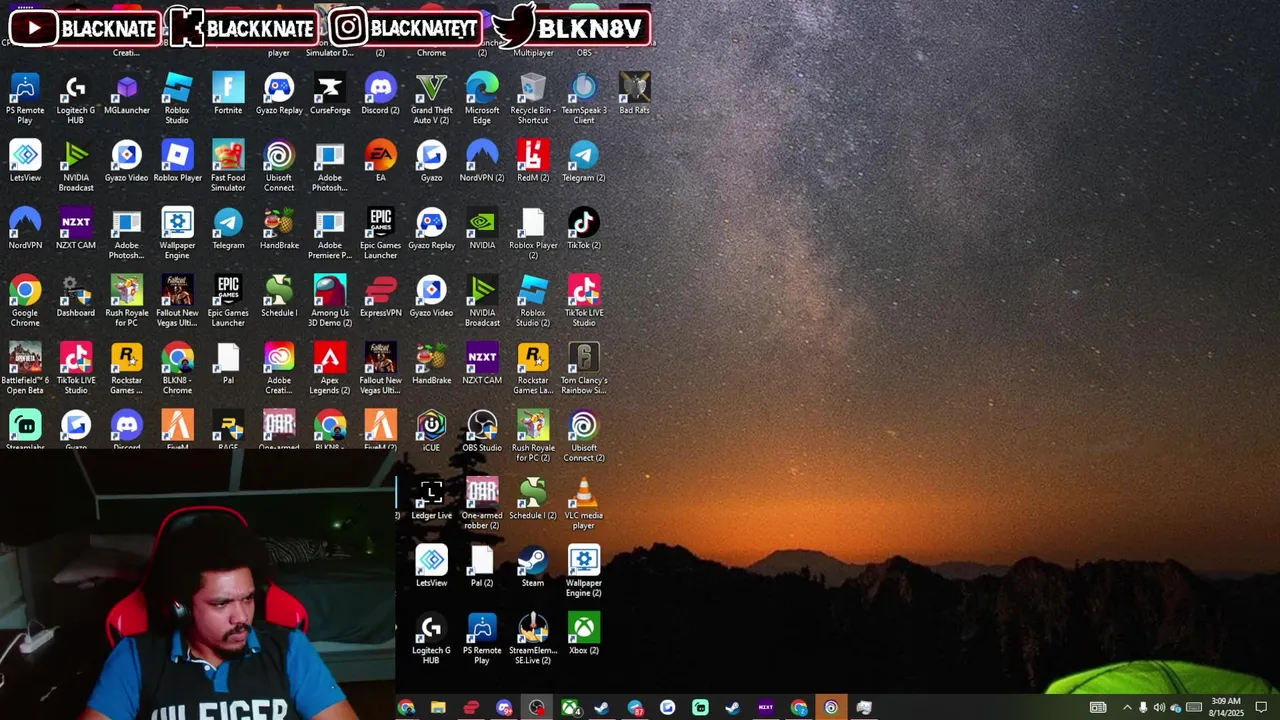Switch to Ubisoft Connect in the taskbar
1280x720 pixels.
(831, 708)
